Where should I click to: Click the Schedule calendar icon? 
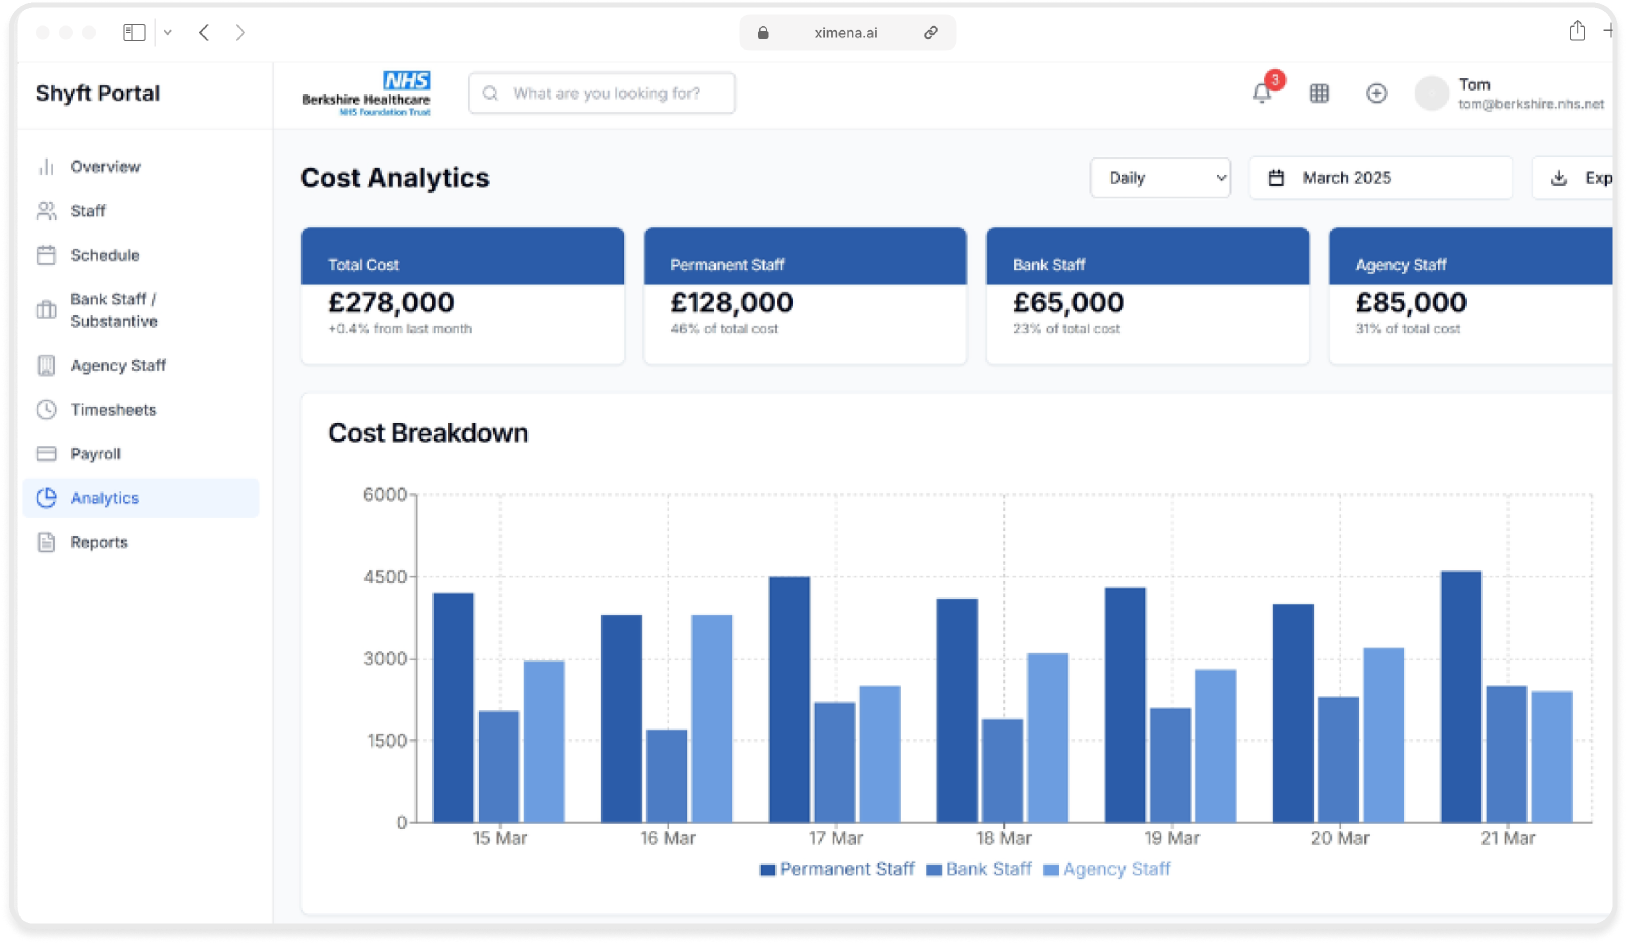click(46, 255)
